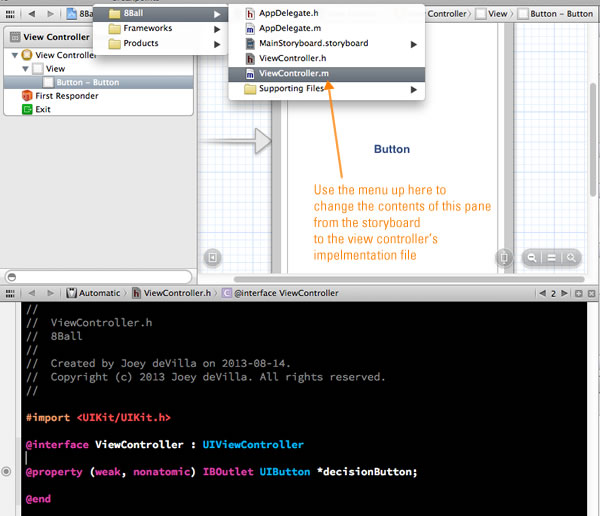Click the Button - Button breadcrumb in the jump bar

pyautogui.click(x=556, y=14)
